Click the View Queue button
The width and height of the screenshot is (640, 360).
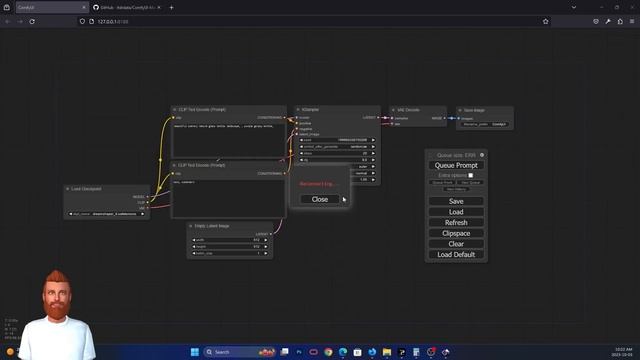[x=470, y=182]
